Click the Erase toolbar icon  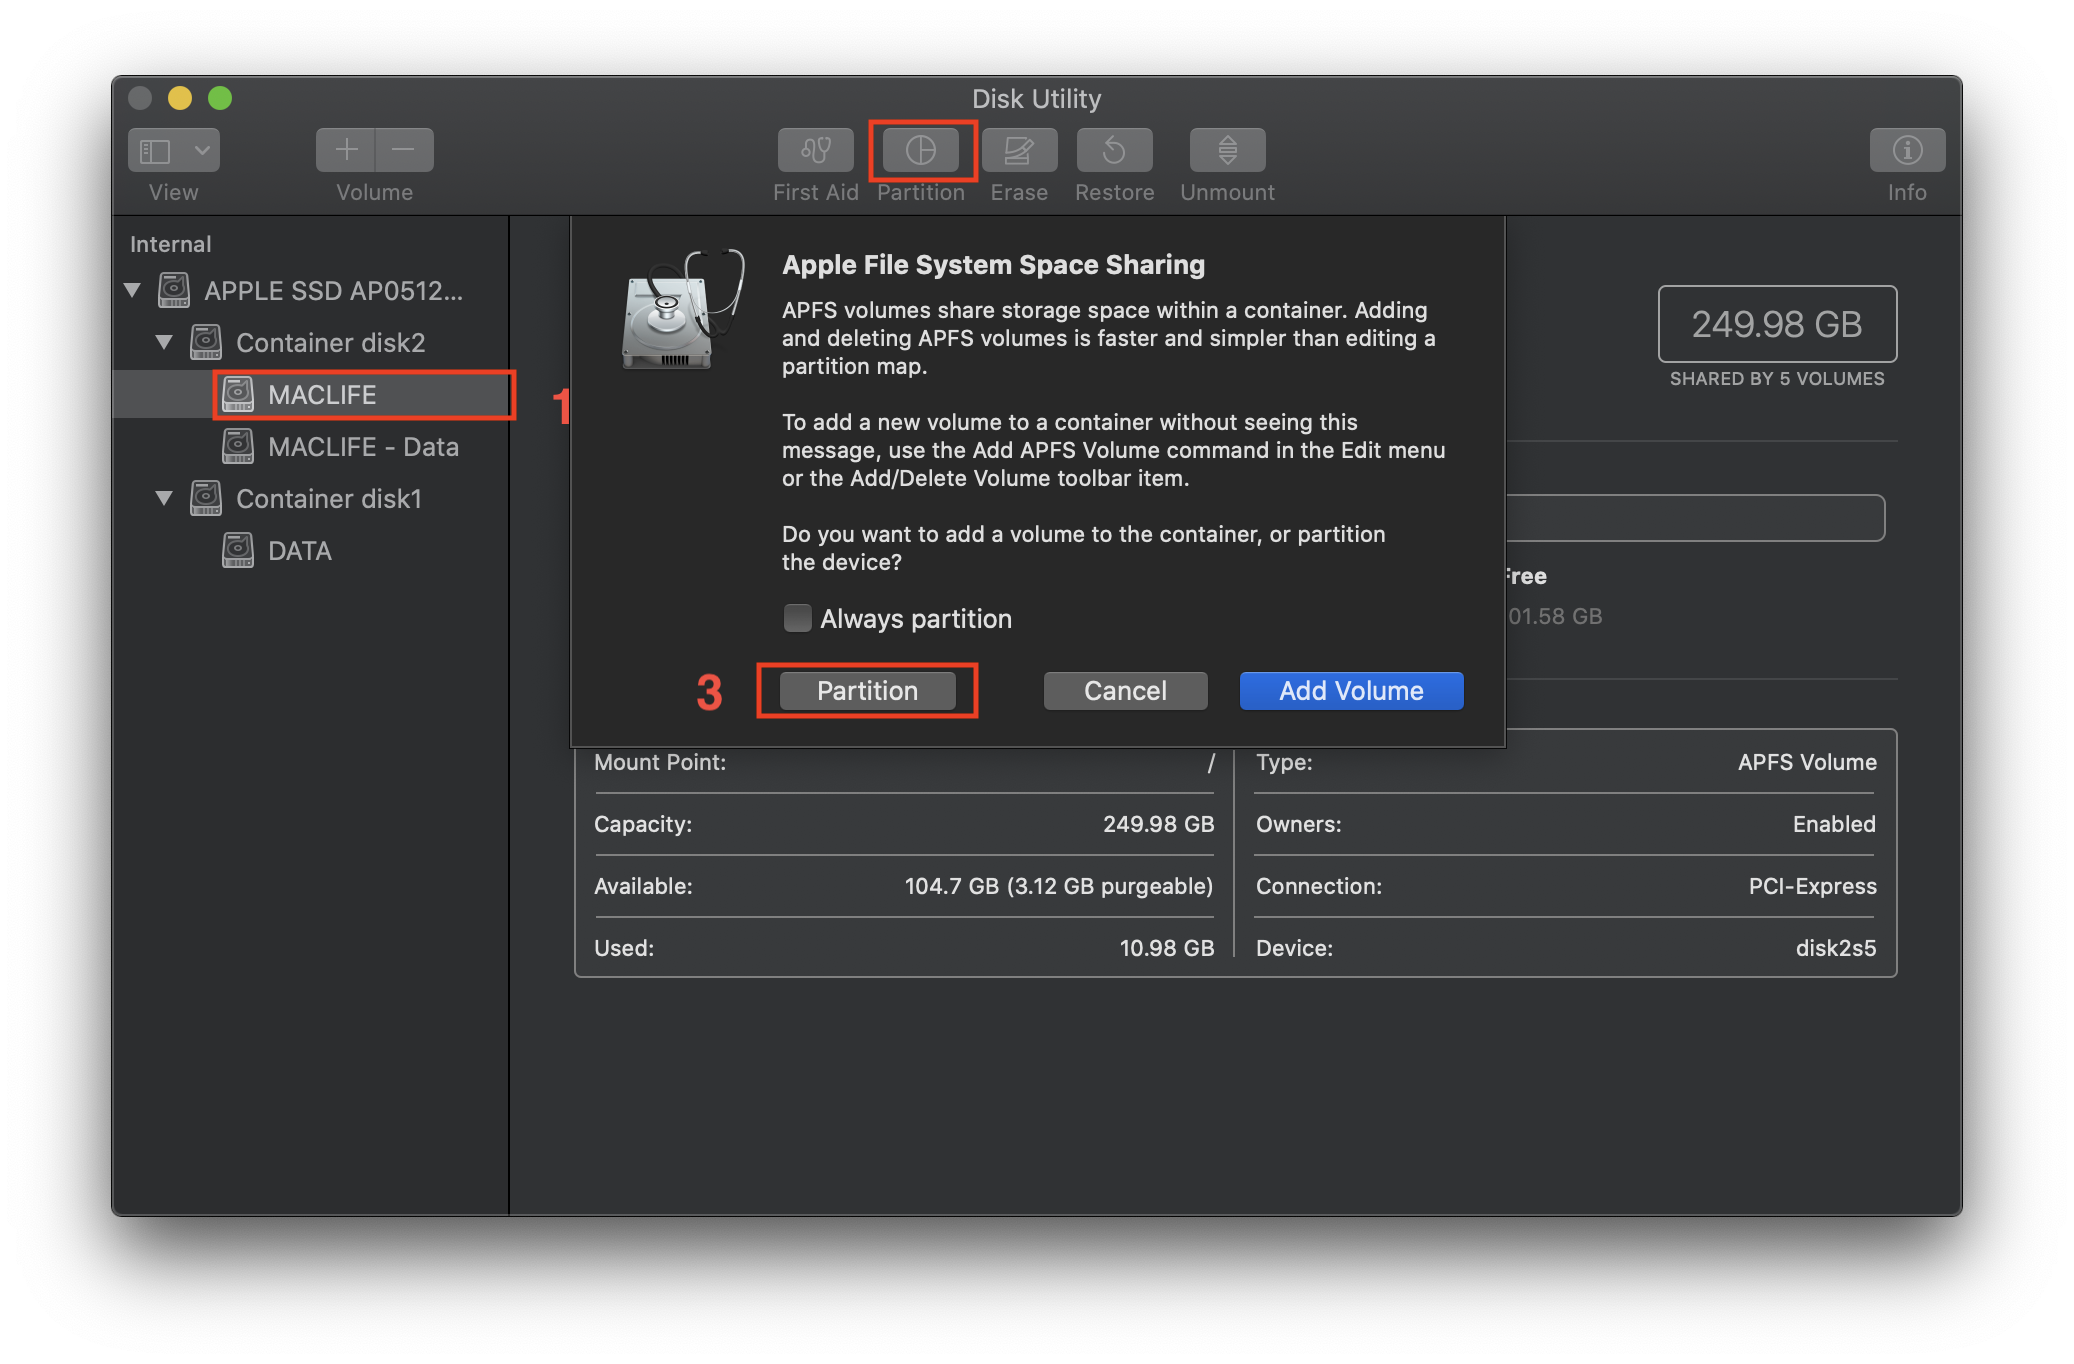click(1018, 151)
